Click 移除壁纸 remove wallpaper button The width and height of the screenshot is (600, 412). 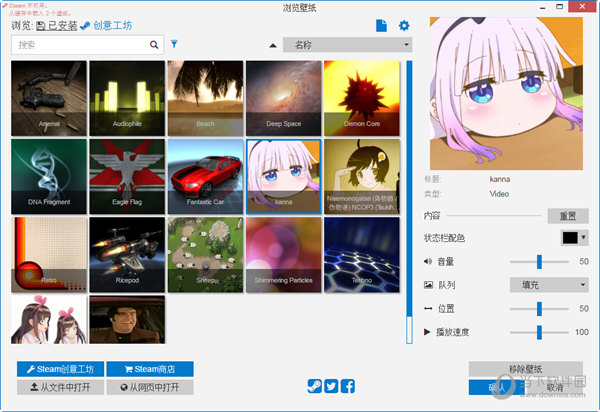(x=525, y=369)
